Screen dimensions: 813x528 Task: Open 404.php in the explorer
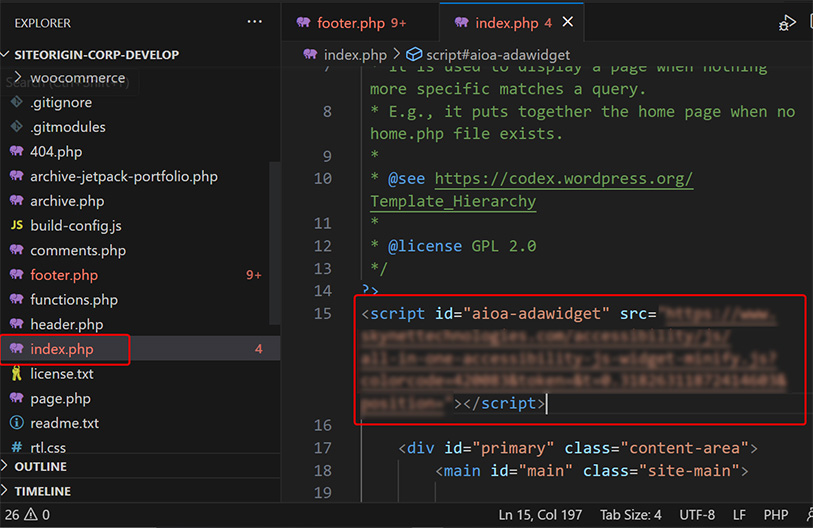pyautogui.click(x=56, y=152)
